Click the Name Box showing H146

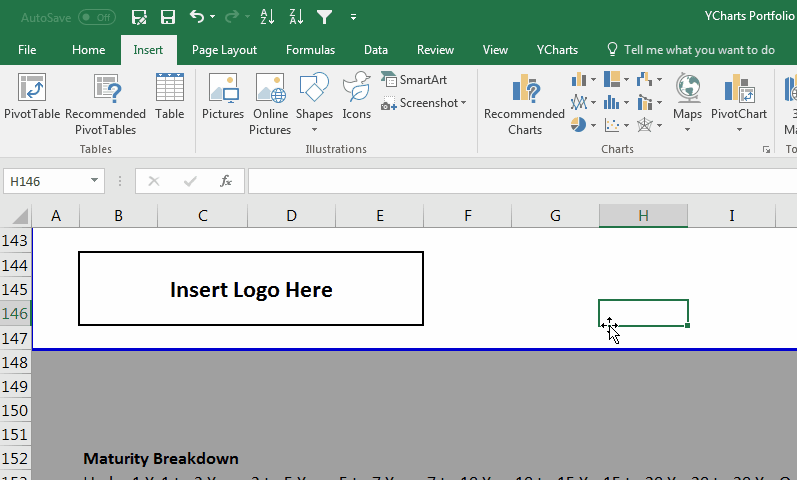tap(46, 182)
